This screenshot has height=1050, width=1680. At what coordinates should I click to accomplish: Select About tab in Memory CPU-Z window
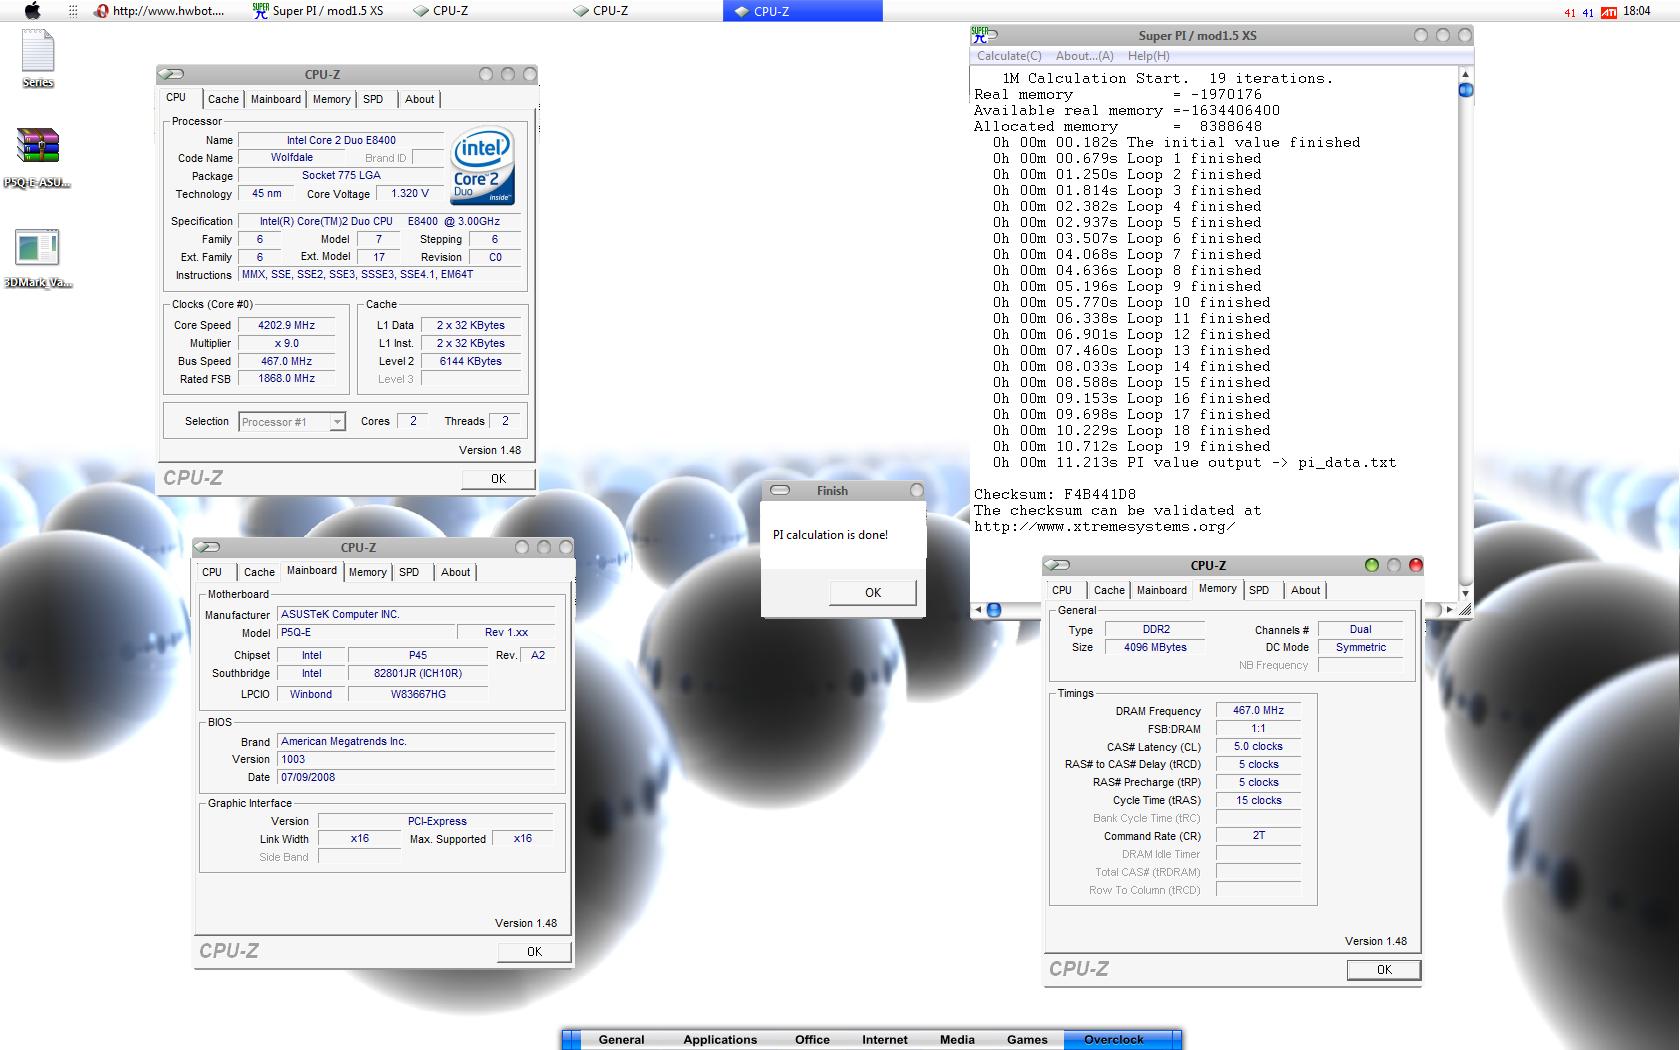point(1305,590)
